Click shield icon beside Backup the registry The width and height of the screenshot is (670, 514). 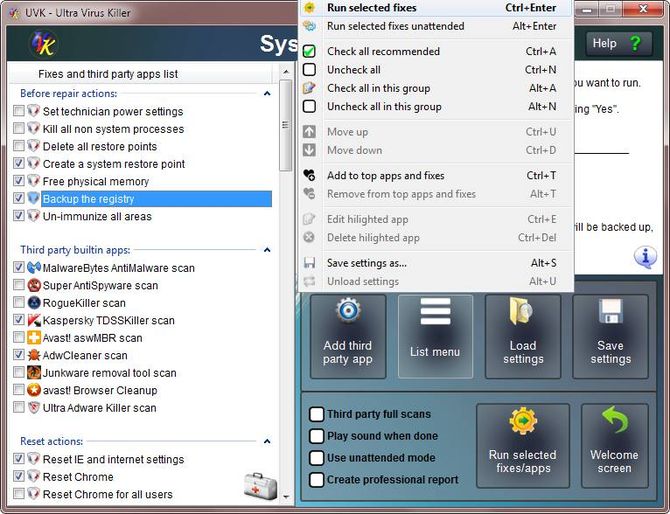tap(34, 199)
